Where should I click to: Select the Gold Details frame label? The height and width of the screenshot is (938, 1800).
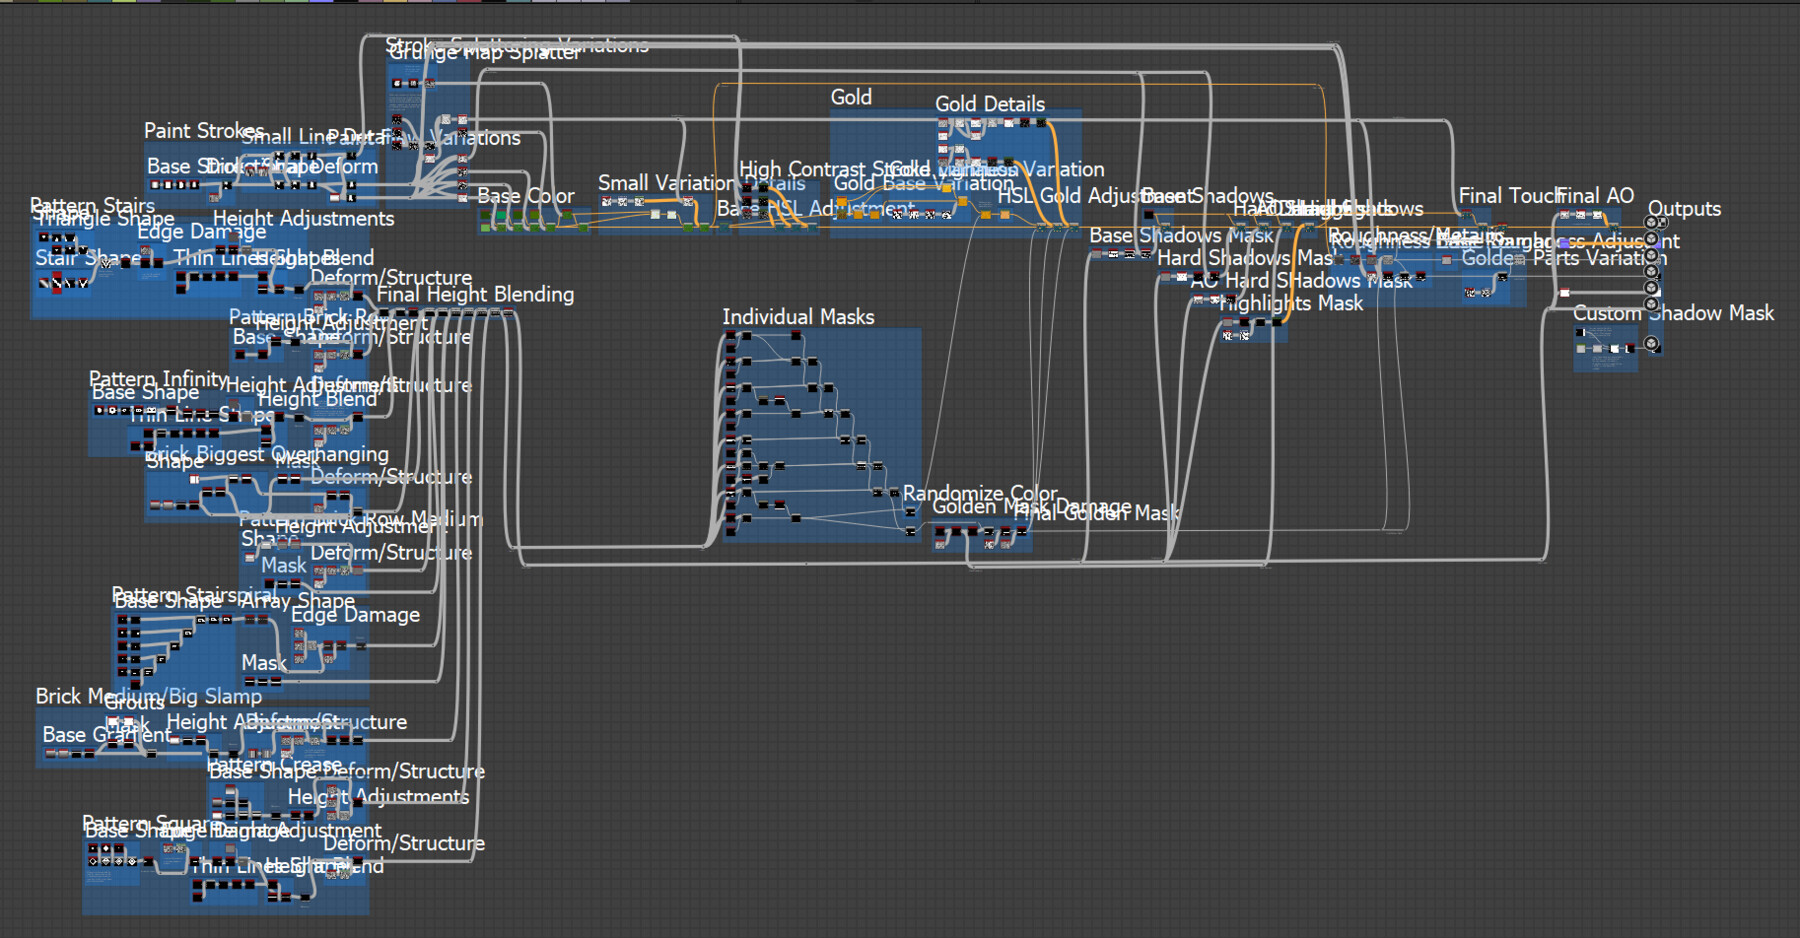click(990, 104)
